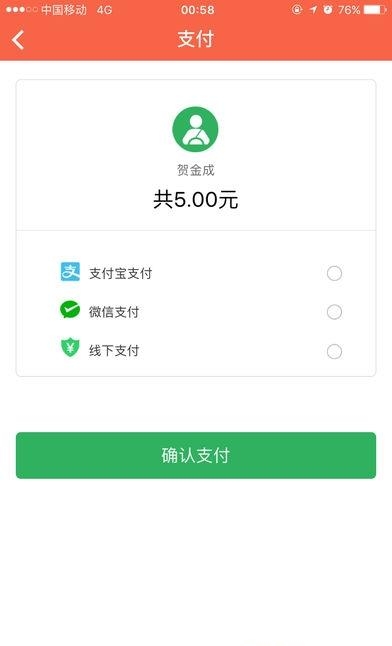Tap the 共5.00元 amount text
The width and height of the screenshot is (392, 646).
196,200
